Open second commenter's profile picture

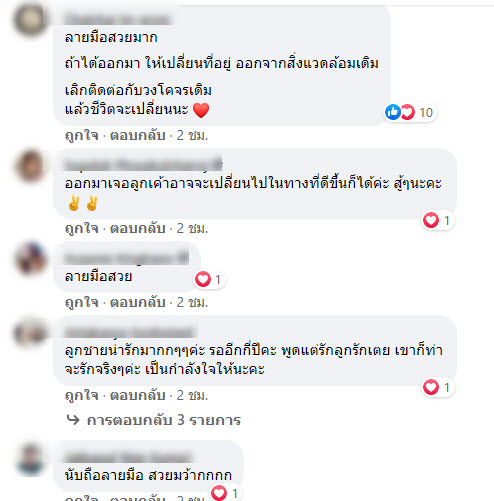tap(30, 166)
